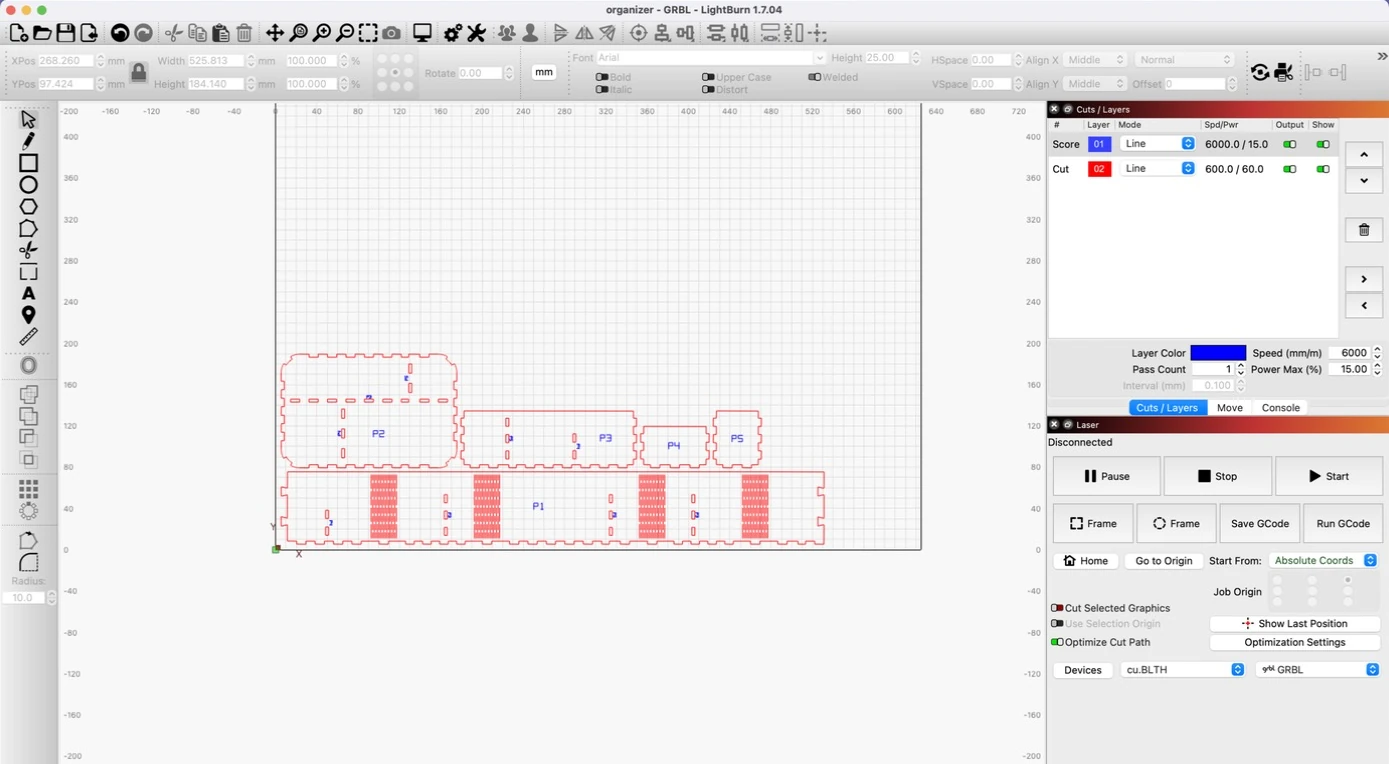Open the Grid Array tool

pos(28,489)
